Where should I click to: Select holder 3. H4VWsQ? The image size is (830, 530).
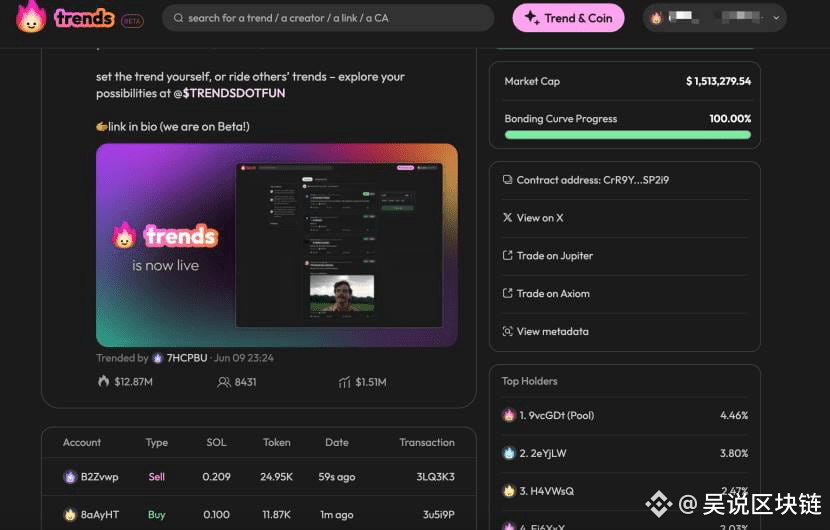coord(547,491)
